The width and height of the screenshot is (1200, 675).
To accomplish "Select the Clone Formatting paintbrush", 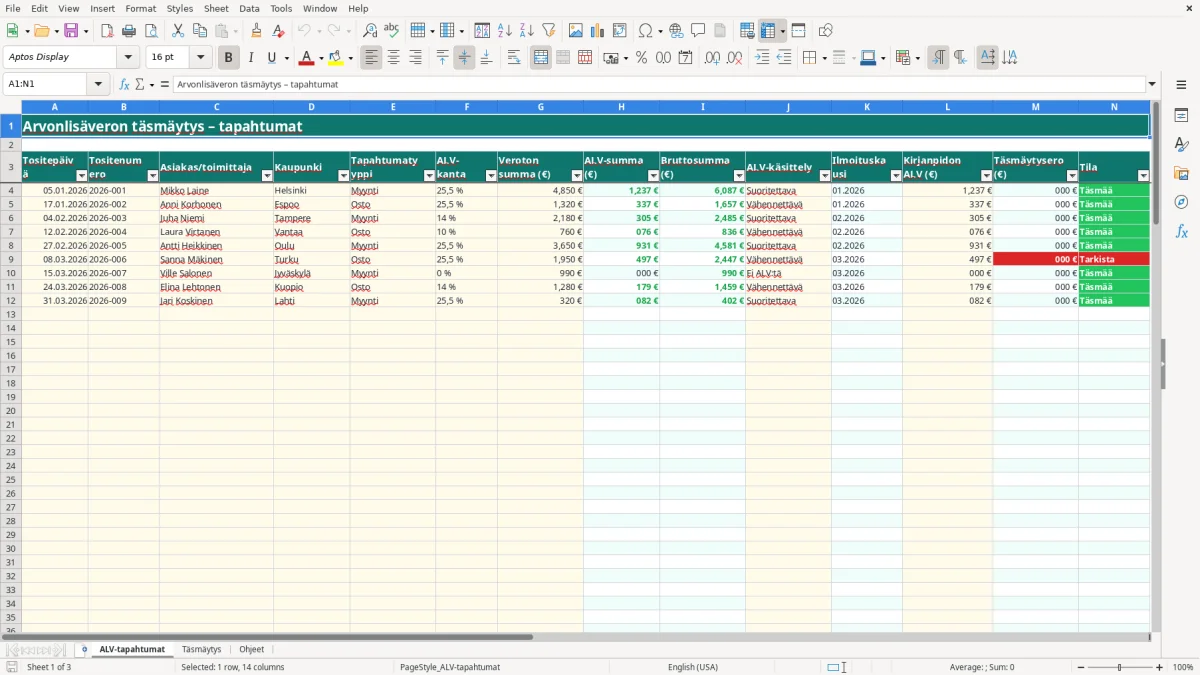I will (x=256, y=31).
